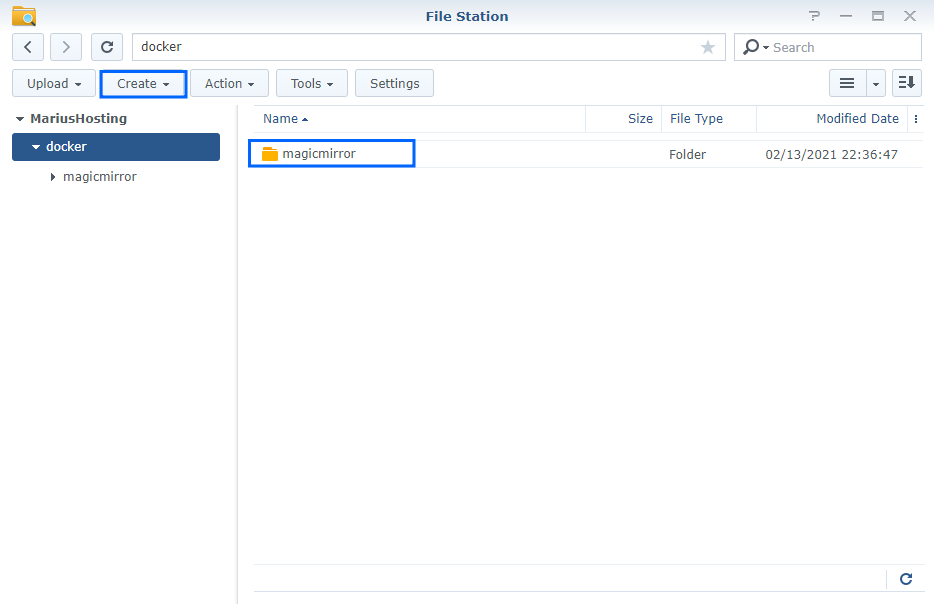The height and width of the screenshot is (604, 934).
Task: Open the Upload dropdown button
Action: pyautogui.click(x=53, y=83)
